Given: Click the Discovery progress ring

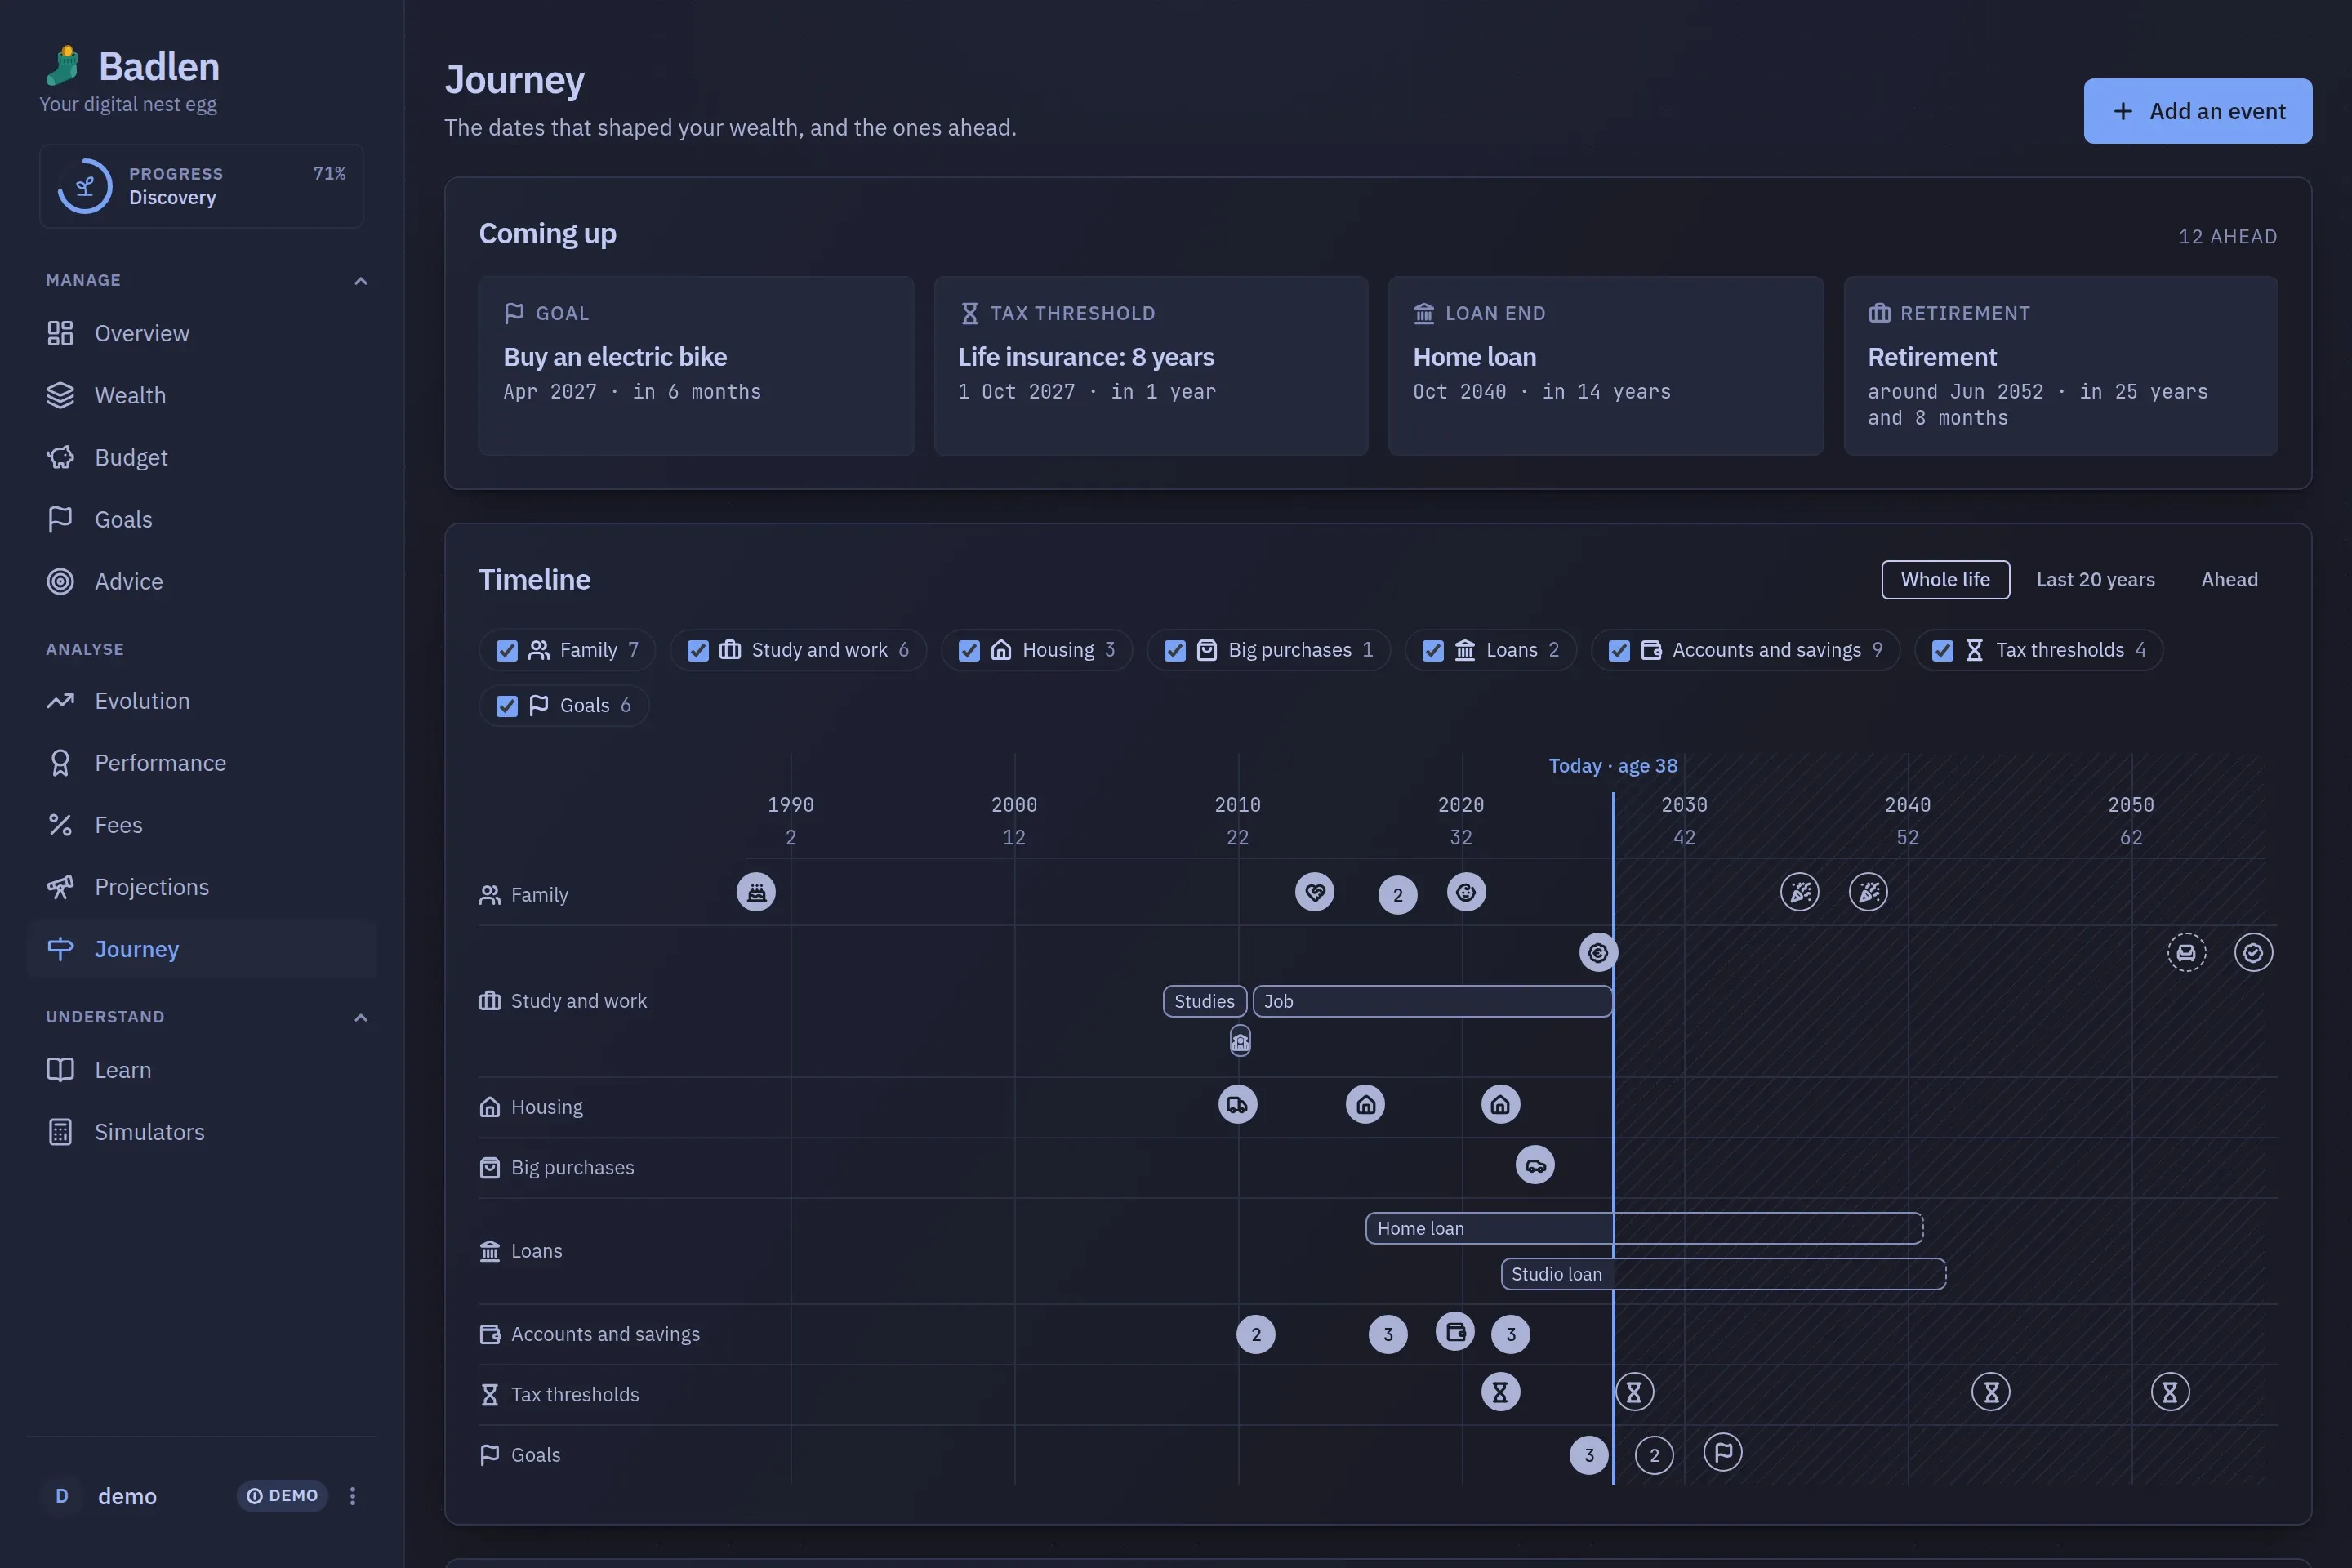Looking at the screenshot, I should (x=85, y=186).
